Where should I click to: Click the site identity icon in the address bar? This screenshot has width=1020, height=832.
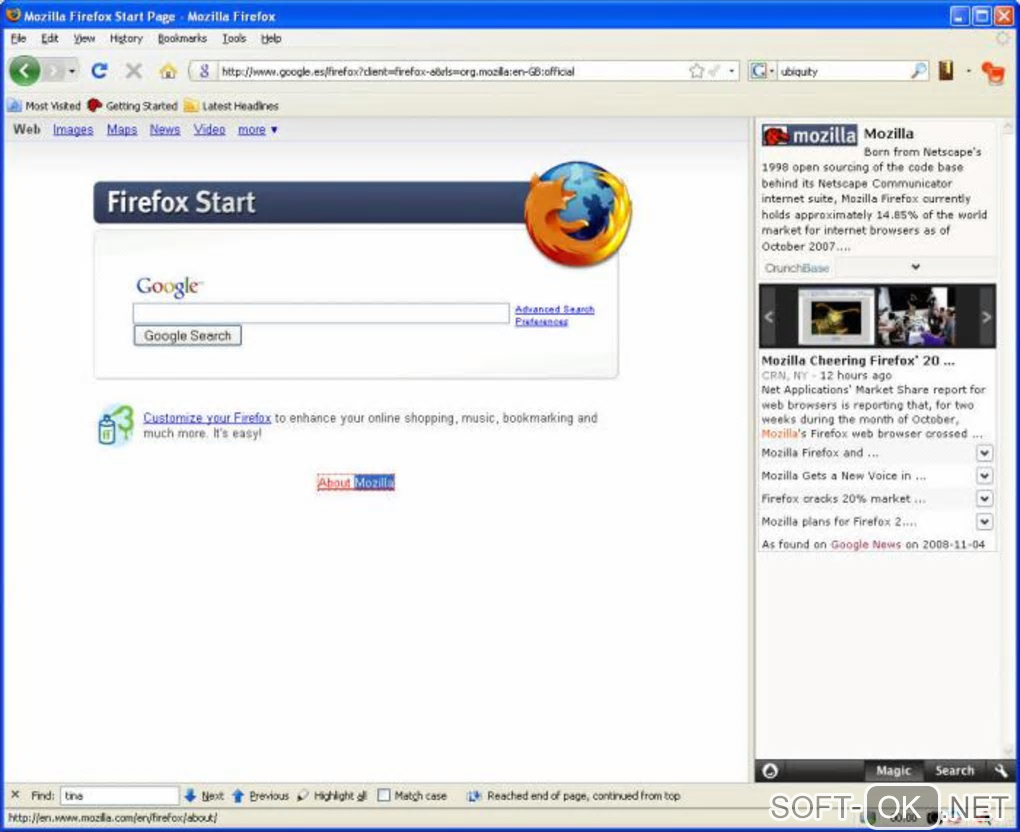(x=204, y=71)
